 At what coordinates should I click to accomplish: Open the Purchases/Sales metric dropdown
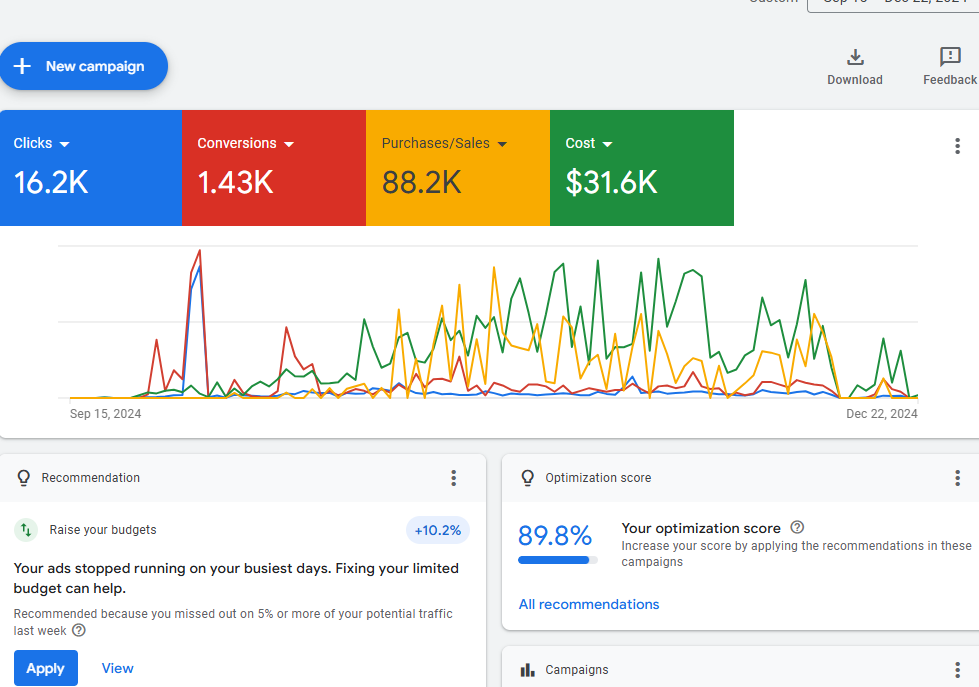click(502, 144)
